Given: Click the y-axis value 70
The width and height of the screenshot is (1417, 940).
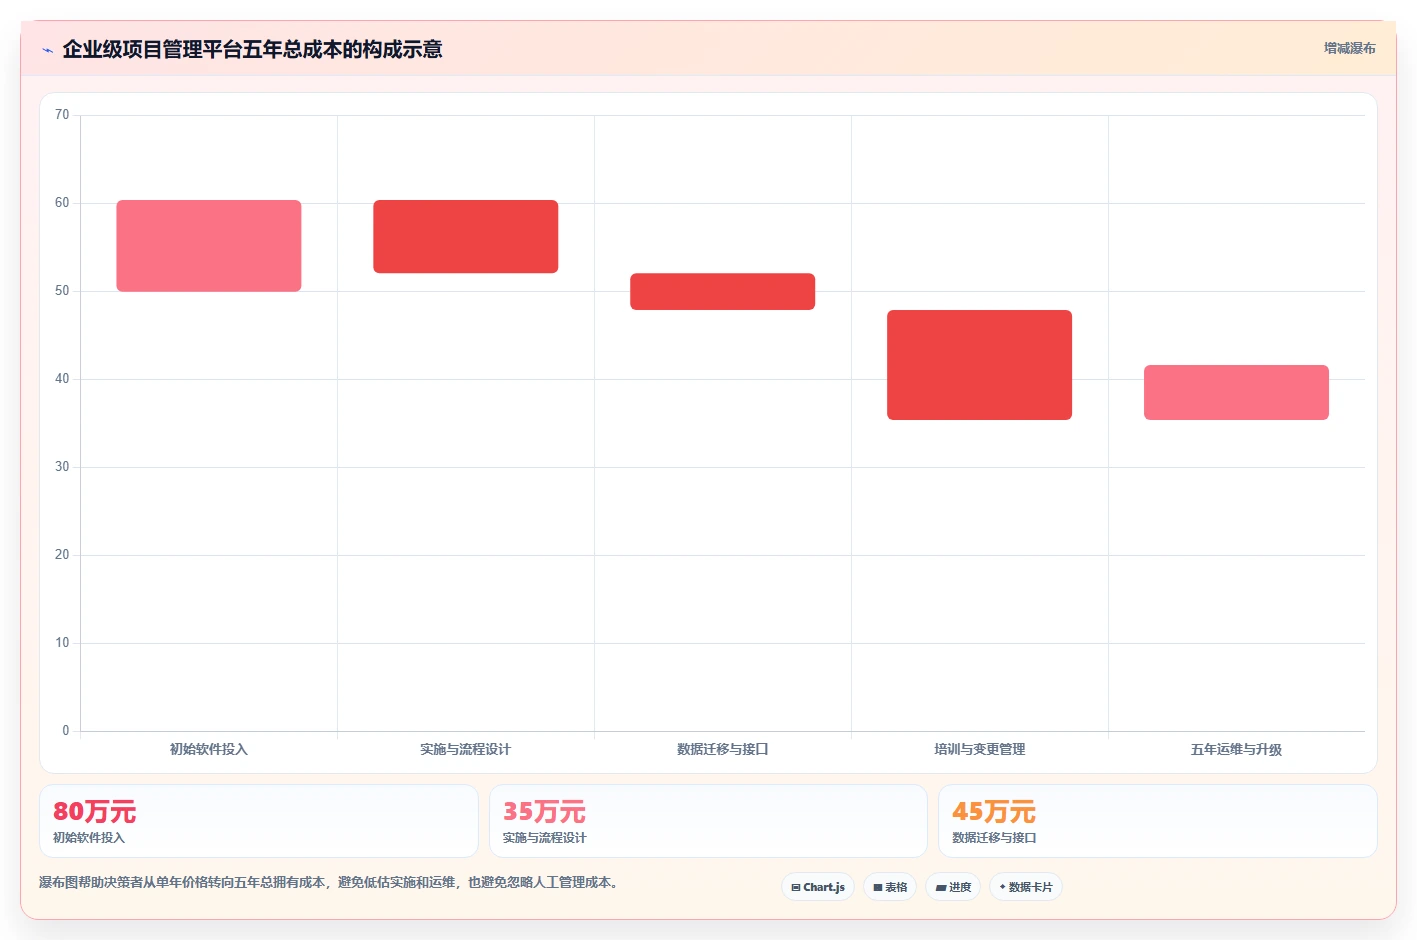Looking at the screenshot, I should 62,115.
